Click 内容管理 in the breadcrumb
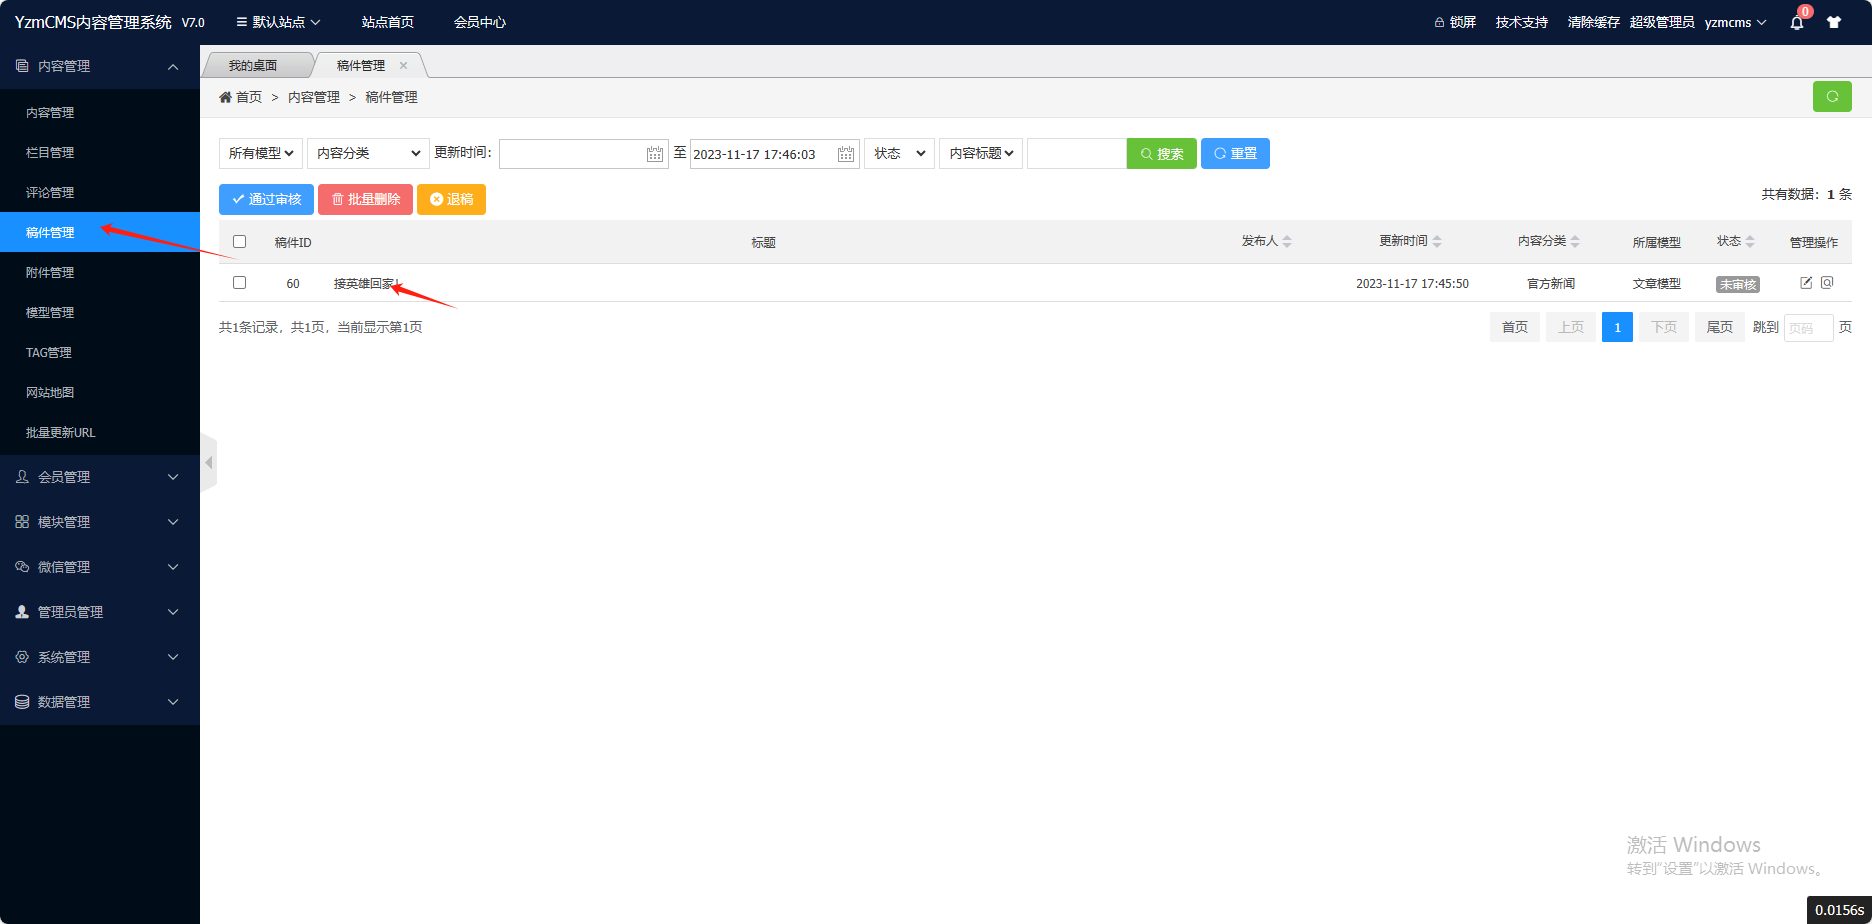 point(314,97)
